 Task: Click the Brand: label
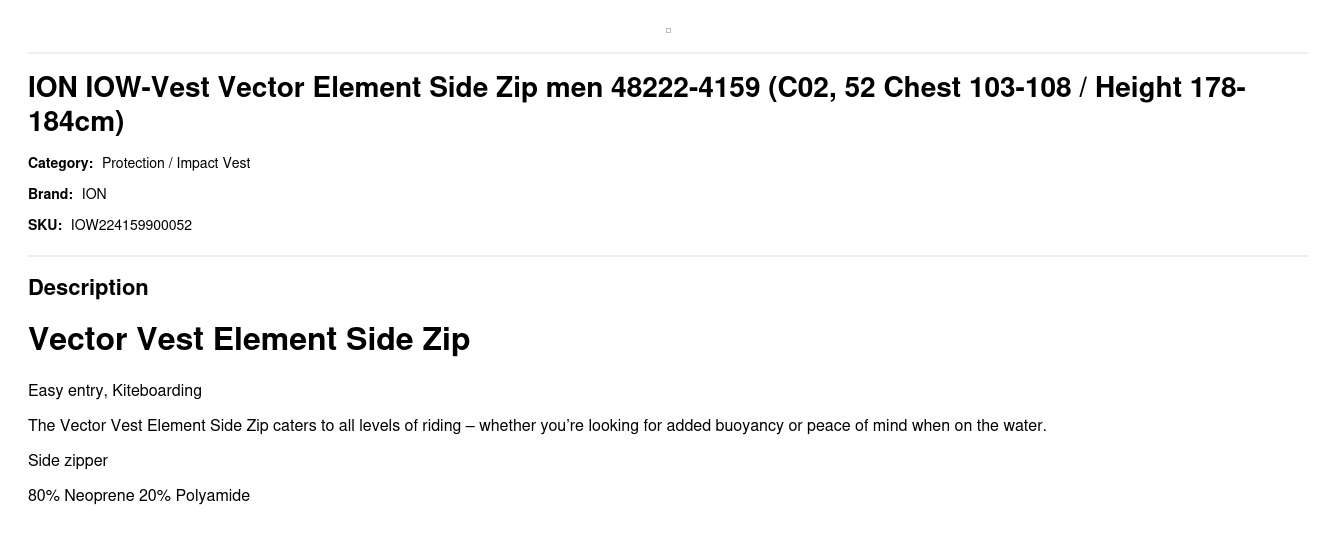(50, 194)
